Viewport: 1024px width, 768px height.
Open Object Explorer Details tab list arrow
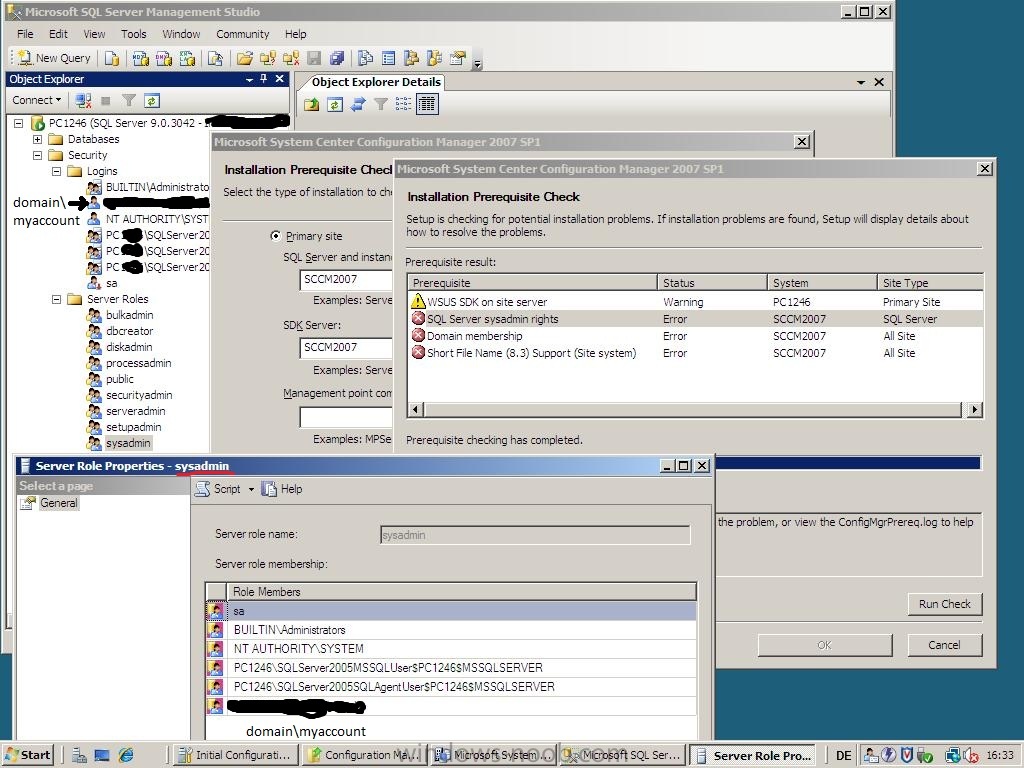(x=861, y=82)
